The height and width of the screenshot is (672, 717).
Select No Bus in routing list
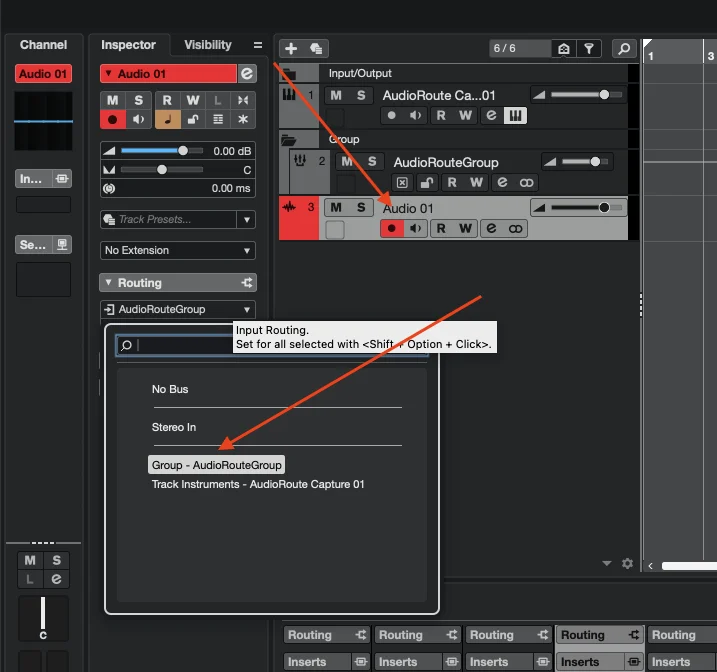pyautogui.click(x=170, y=389)
